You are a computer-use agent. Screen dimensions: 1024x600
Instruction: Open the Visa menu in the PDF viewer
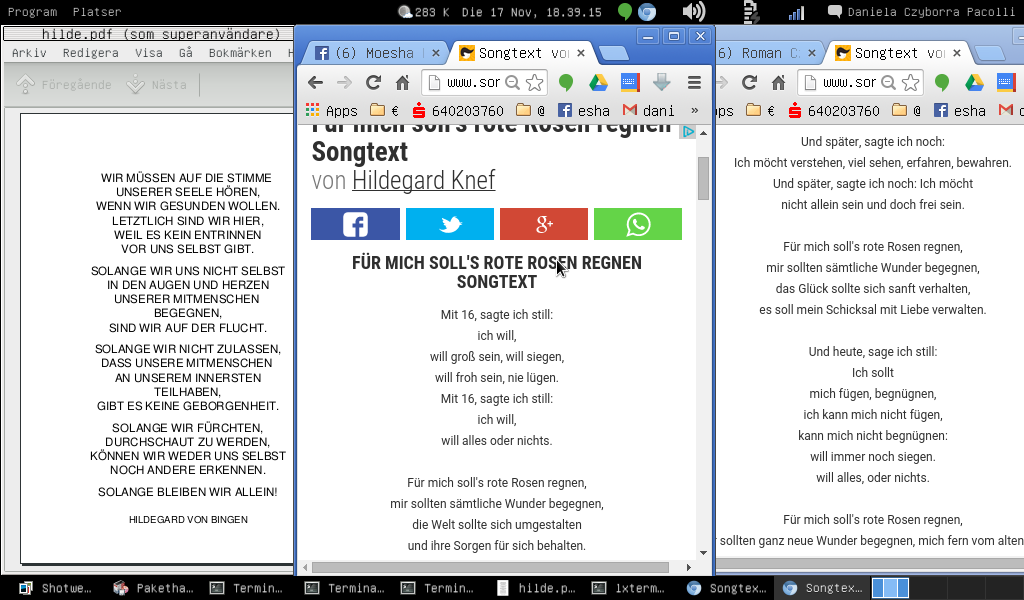(x=149, y=53)
